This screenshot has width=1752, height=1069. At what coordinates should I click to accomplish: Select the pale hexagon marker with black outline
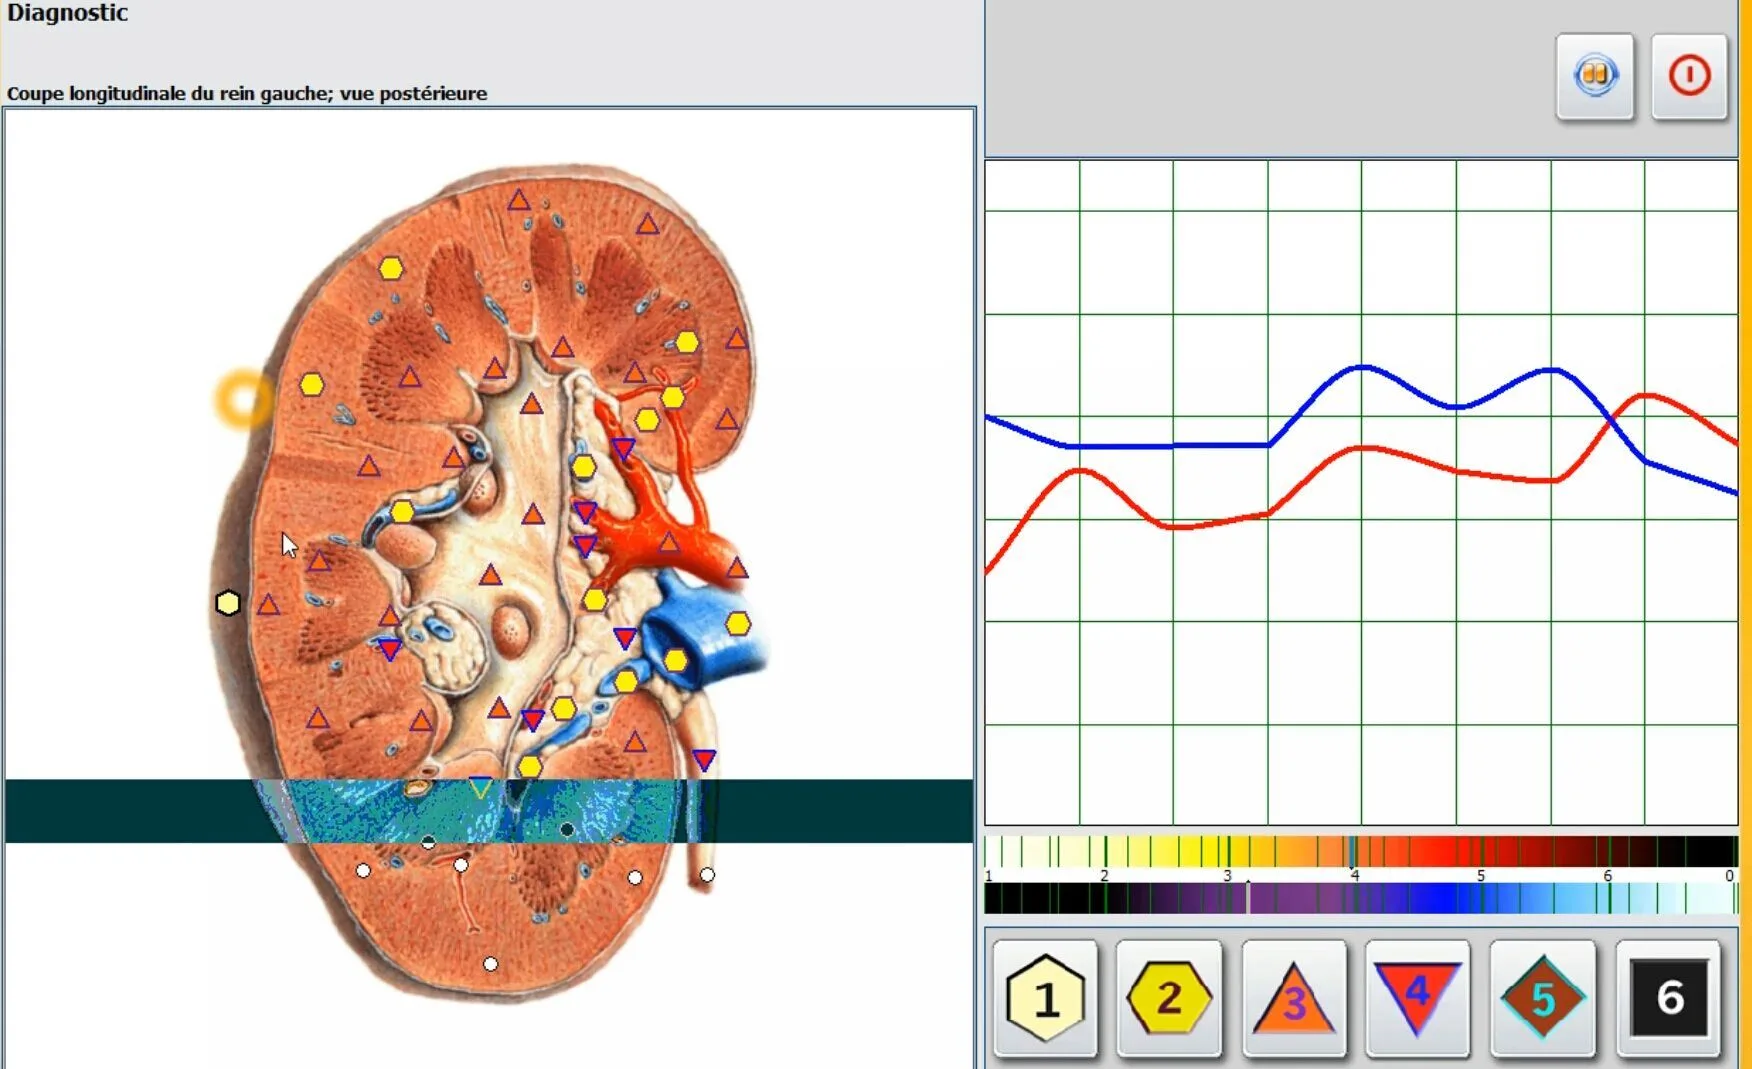coord(228,603)
